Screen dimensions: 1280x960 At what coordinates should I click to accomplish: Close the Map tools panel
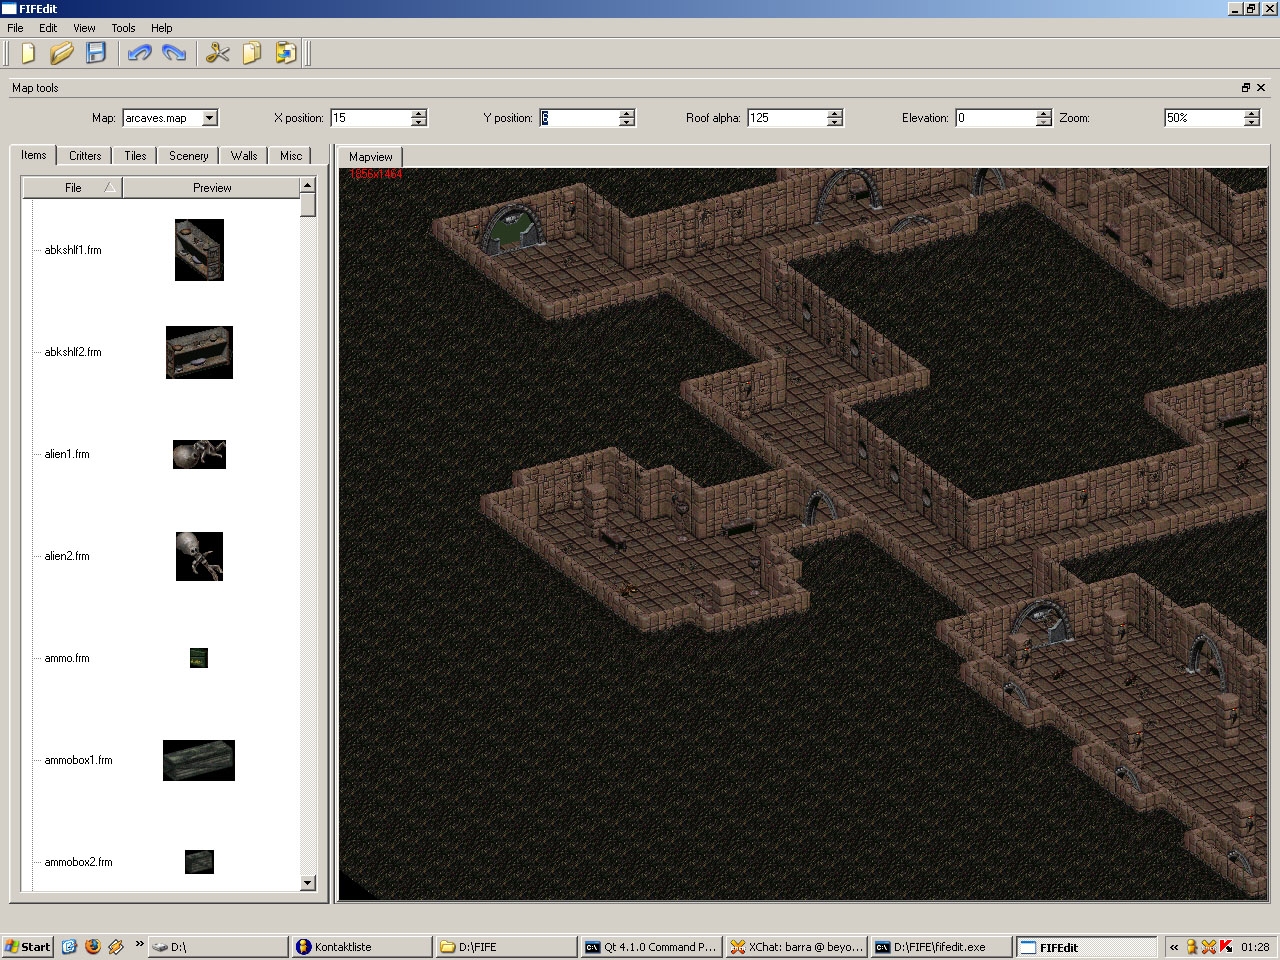[x=1261, y=88]
